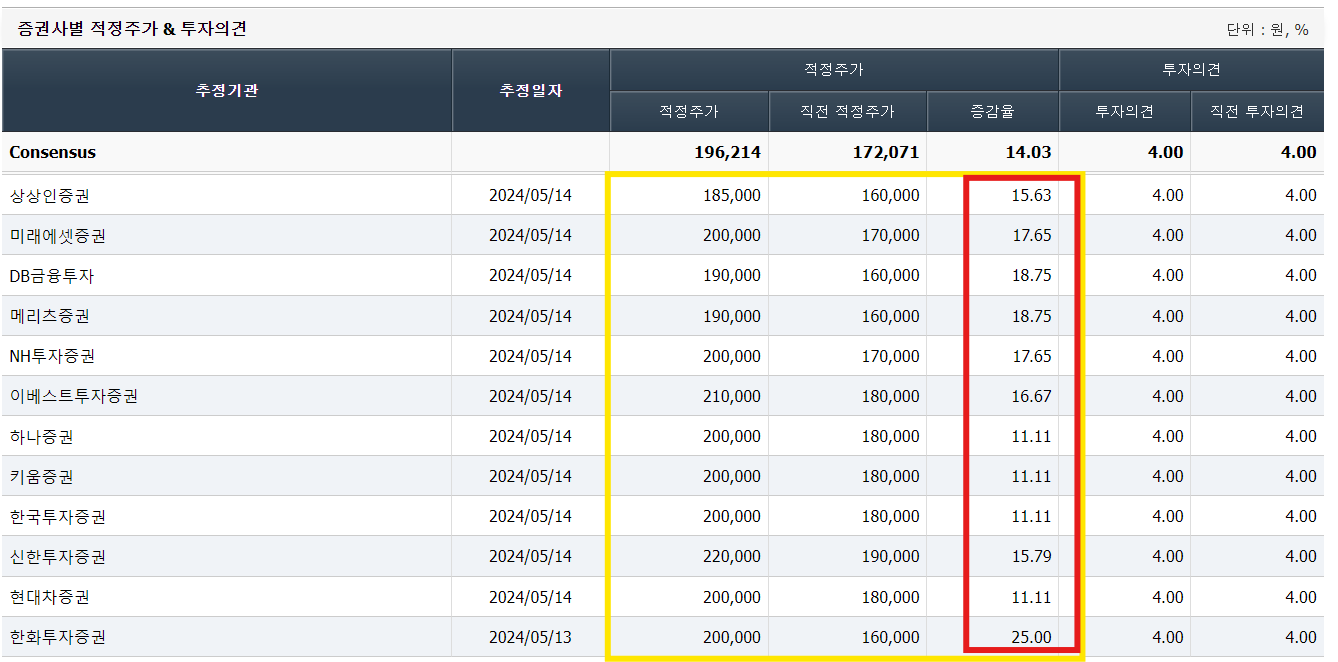The image size is (1338, 662).
Task: Click the 추정일자 column header
Action: tap(531, 91)
